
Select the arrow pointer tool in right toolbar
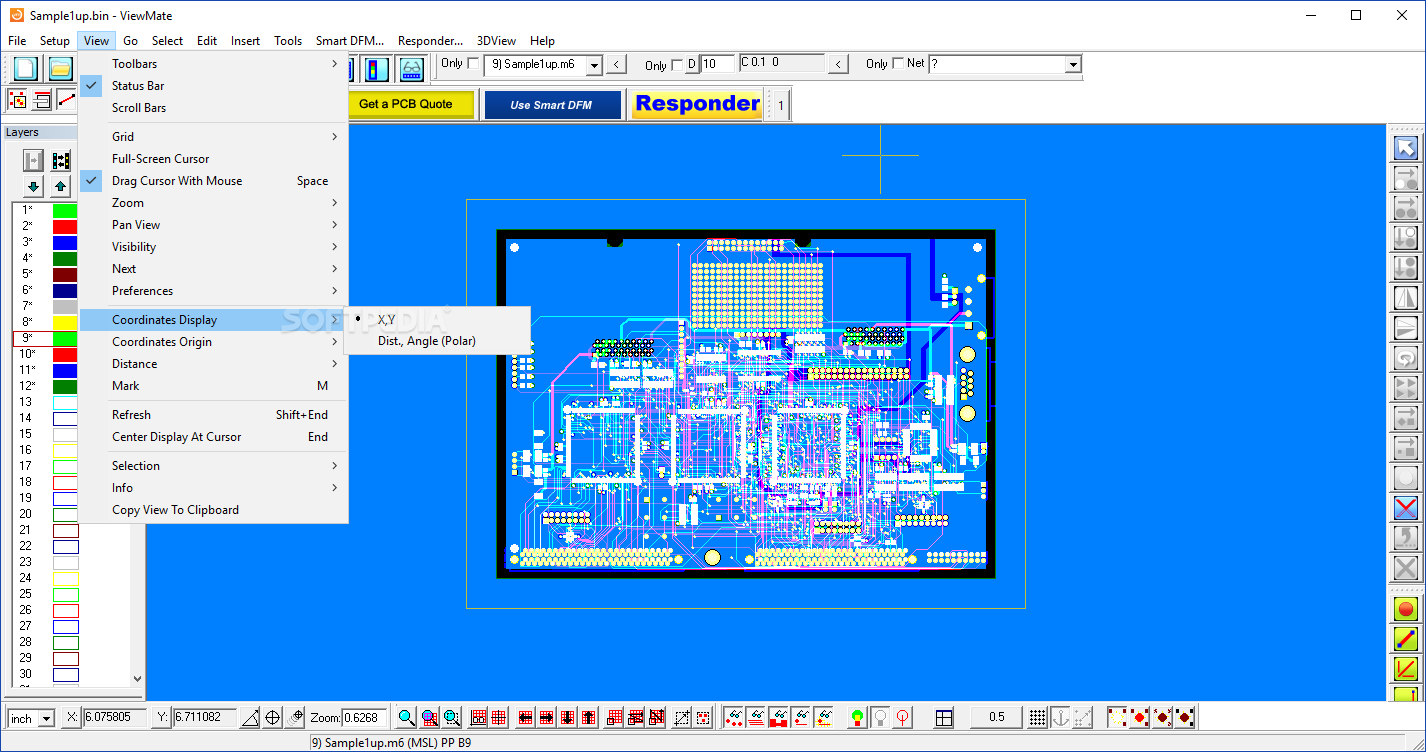1406,148
